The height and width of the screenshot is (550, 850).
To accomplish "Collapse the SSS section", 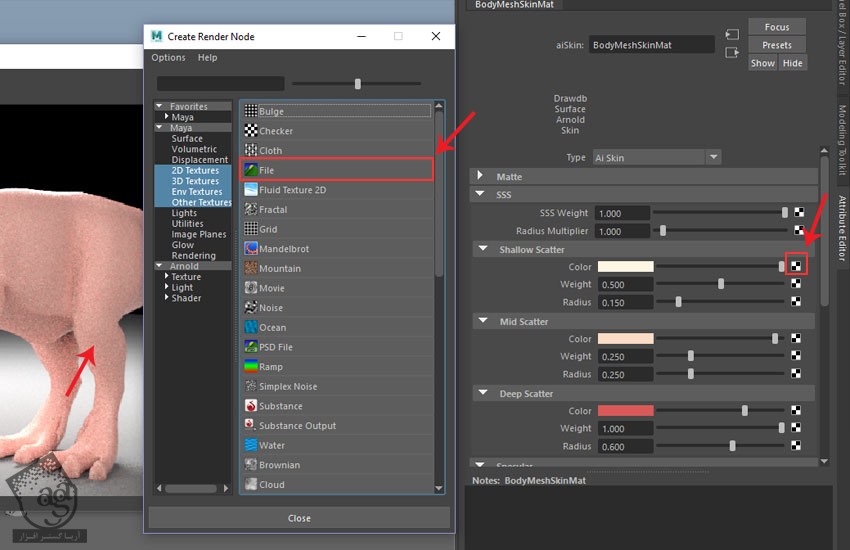I will (x=480, y=194).
